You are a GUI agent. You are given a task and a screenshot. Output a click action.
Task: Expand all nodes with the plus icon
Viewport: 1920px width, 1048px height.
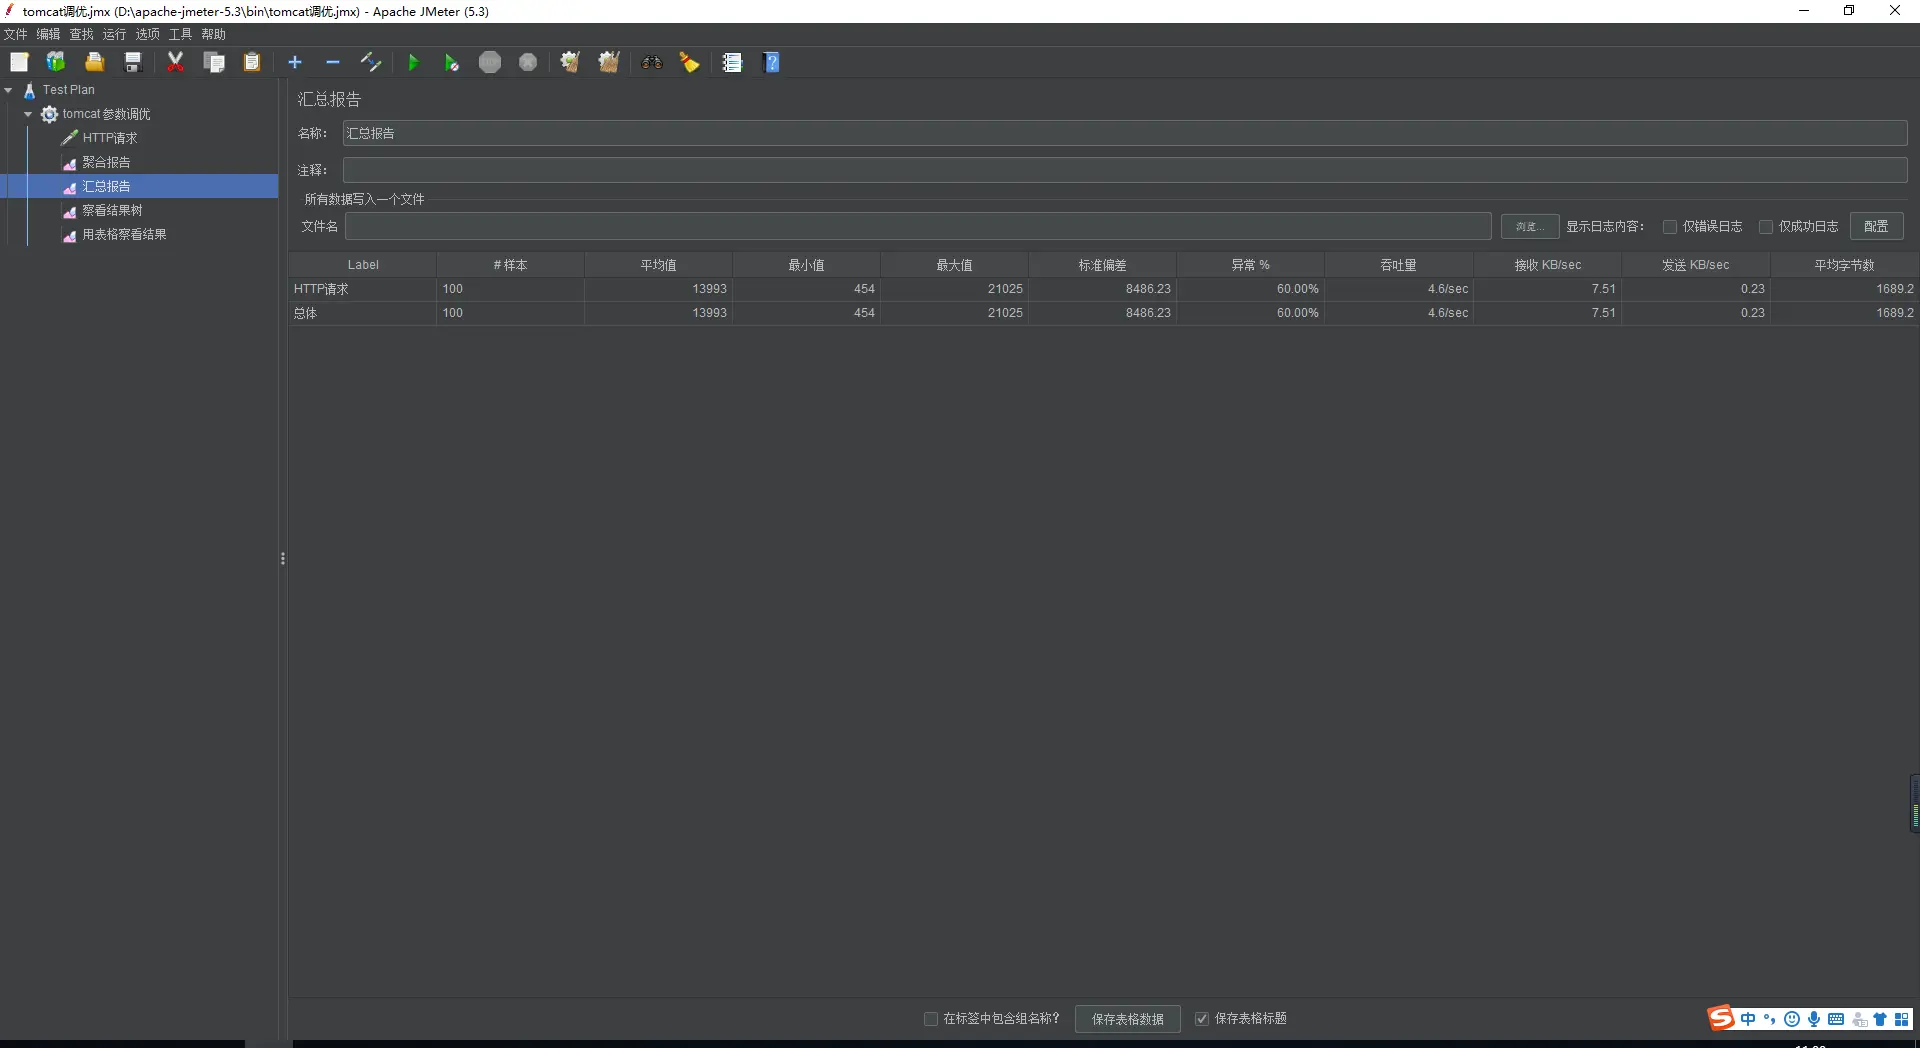tap(295, 62)
